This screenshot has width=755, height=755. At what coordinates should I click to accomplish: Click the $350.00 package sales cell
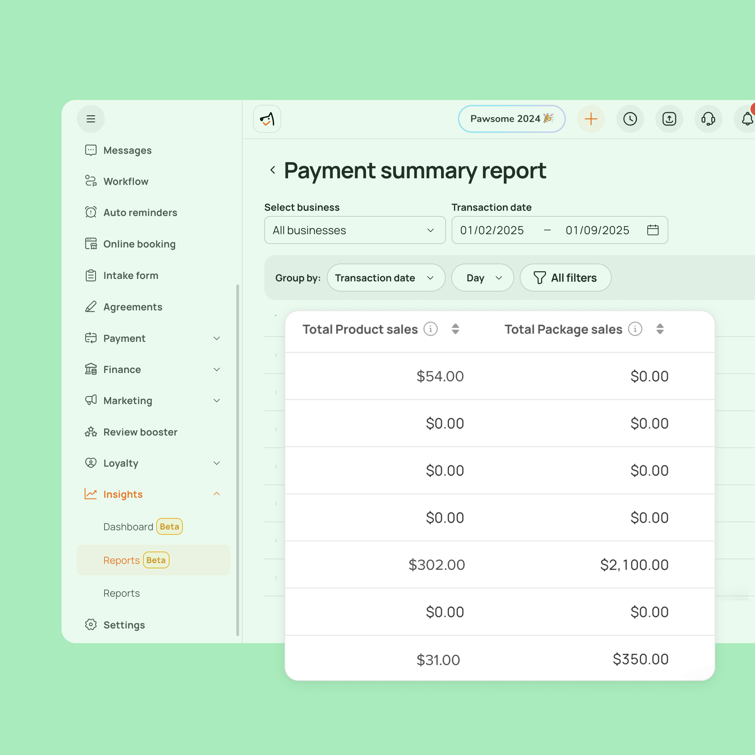pyautogui.click(x=640, y=659)
